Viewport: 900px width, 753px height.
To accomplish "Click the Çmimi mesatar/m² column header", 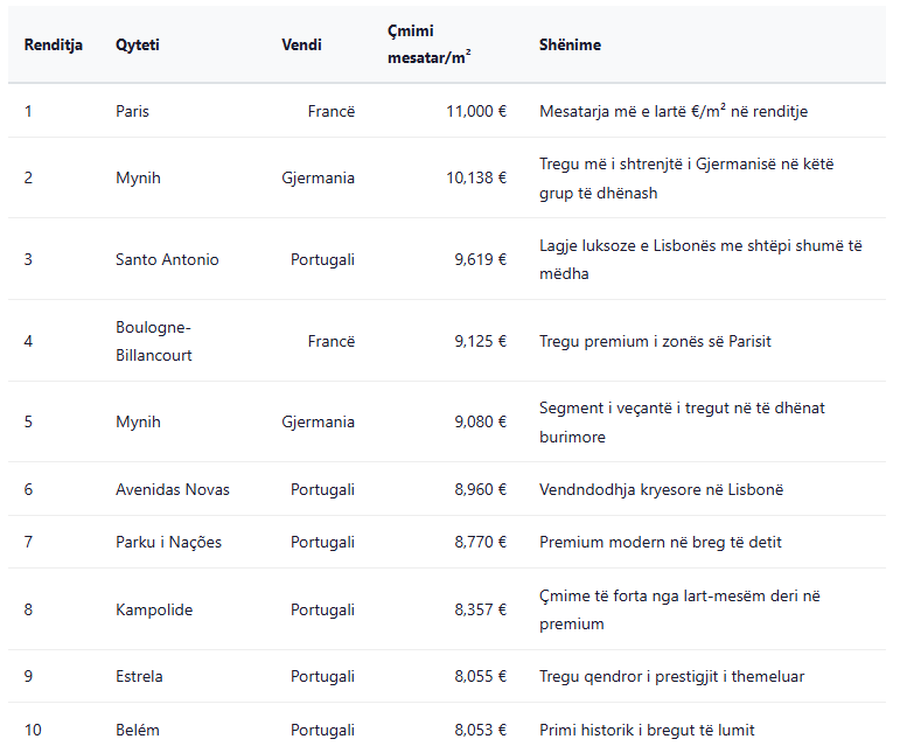I will [x=429, y=44].
